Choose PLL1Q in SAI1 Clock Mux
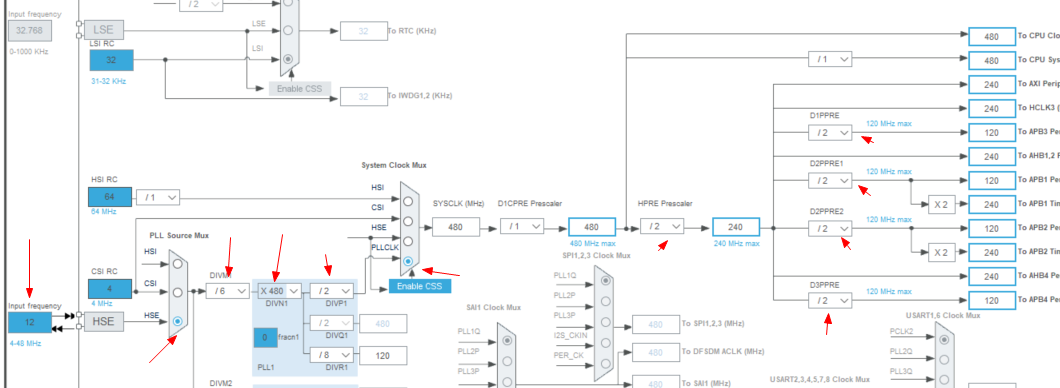This screenshot has width=1060, height=388. point(507,341)
